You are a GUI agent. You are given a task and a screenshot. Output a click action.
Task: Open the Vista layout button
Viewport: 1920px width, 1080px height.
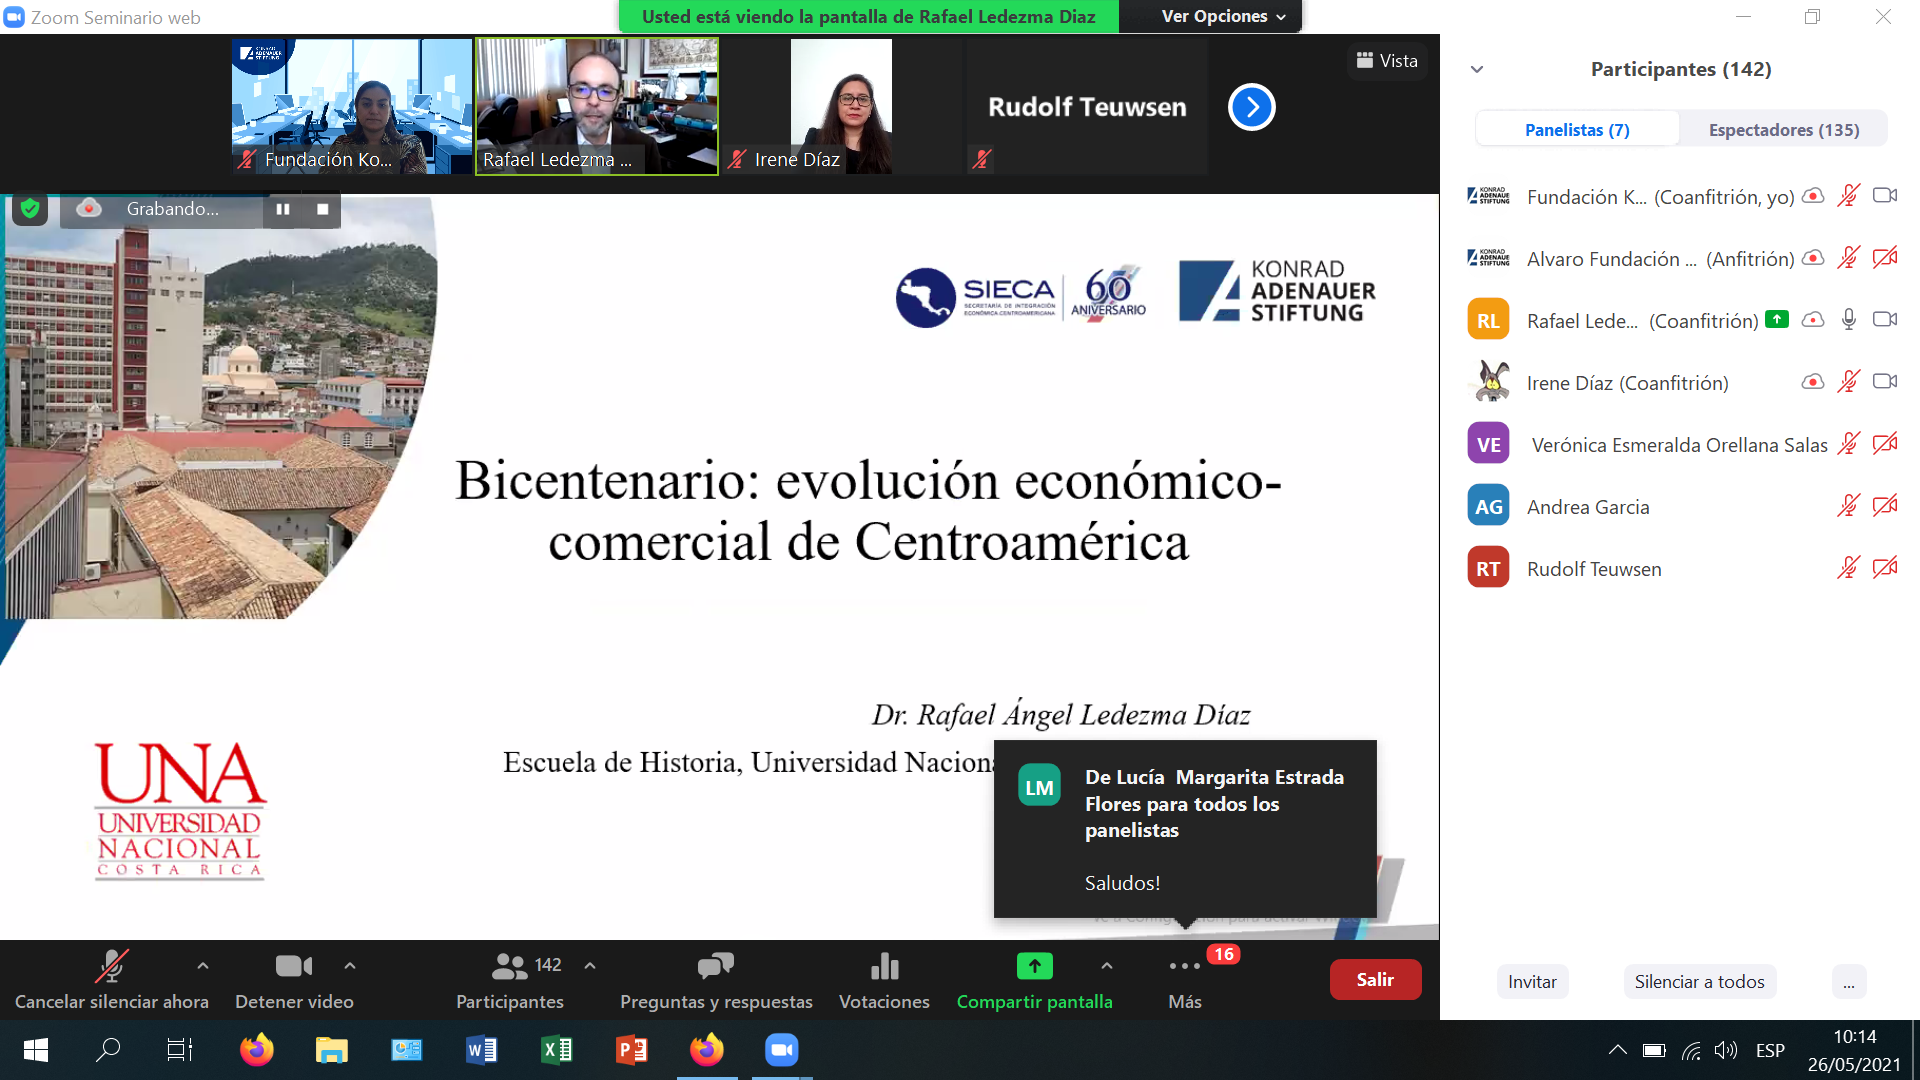pyautogui.click(x=1387, y=61)
